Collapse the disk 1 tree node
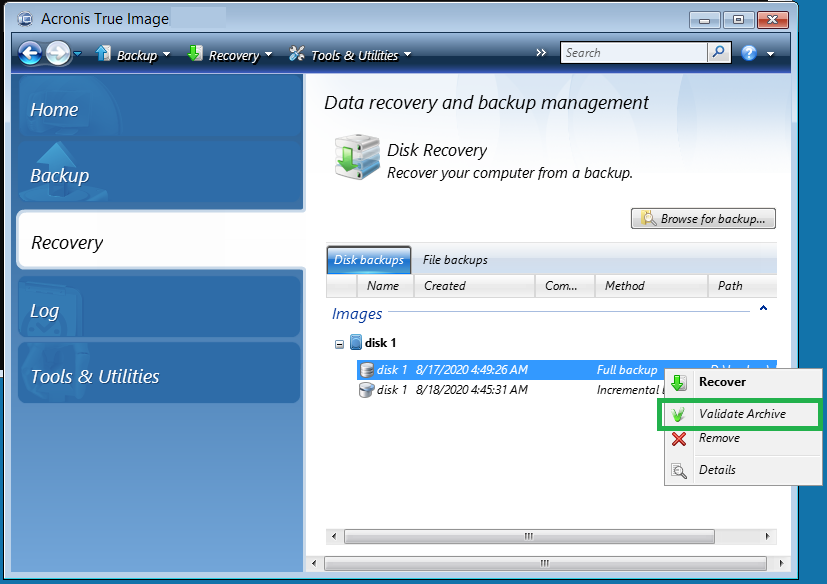 coord(339,343)
